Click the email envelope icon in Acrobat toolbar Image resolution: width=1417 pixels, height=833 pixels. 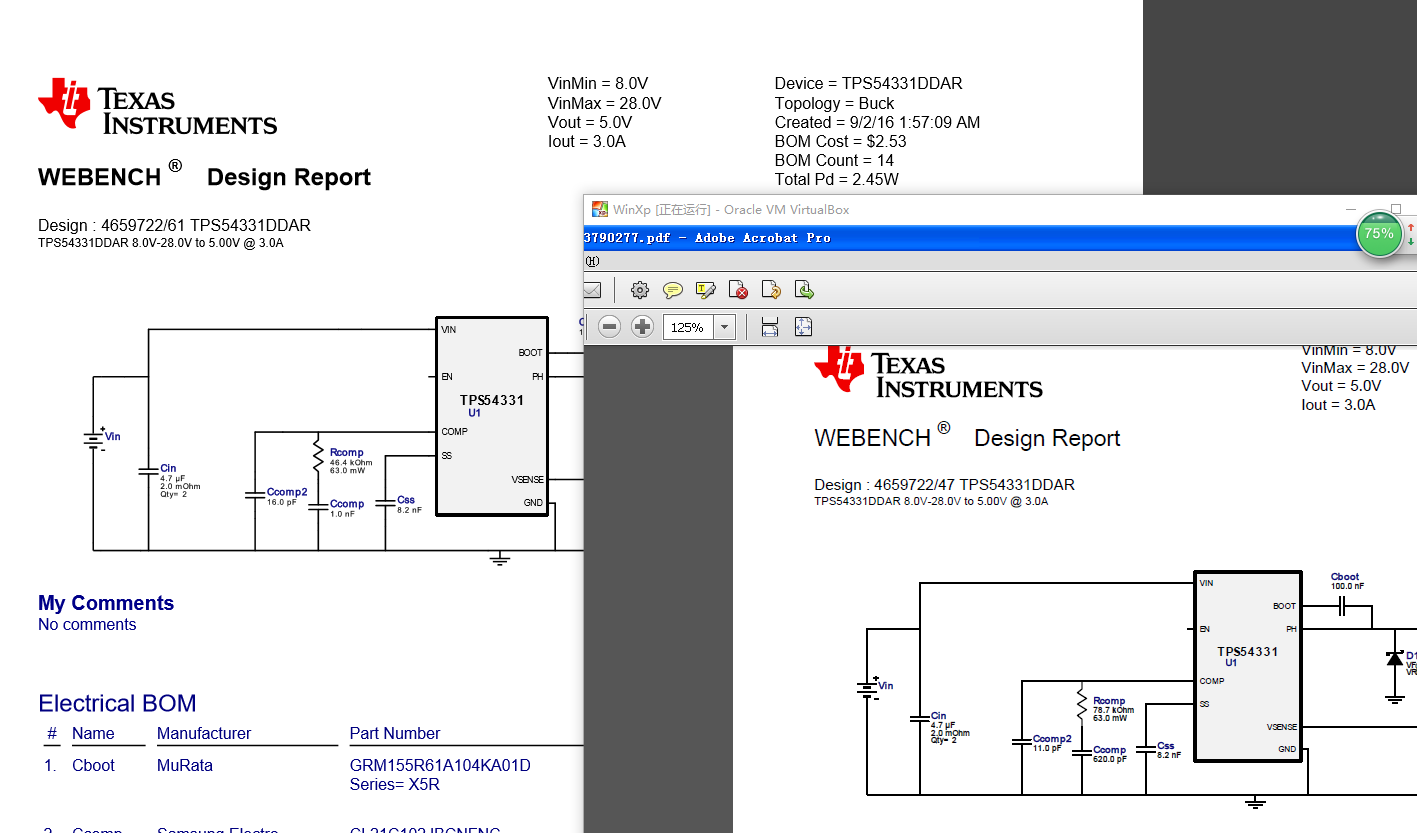[x=592, y=290]
